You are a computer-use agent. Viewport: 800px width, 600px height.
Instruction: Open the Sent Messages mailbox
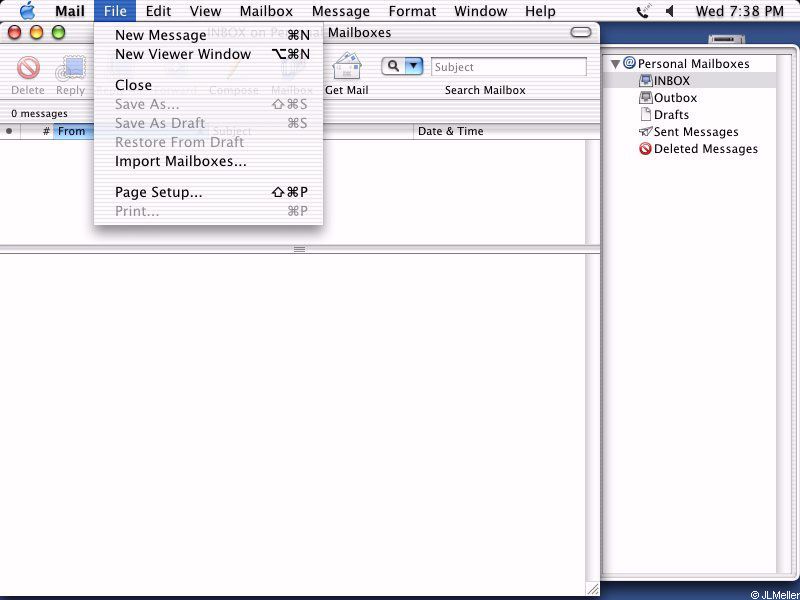tap(688, 132)
